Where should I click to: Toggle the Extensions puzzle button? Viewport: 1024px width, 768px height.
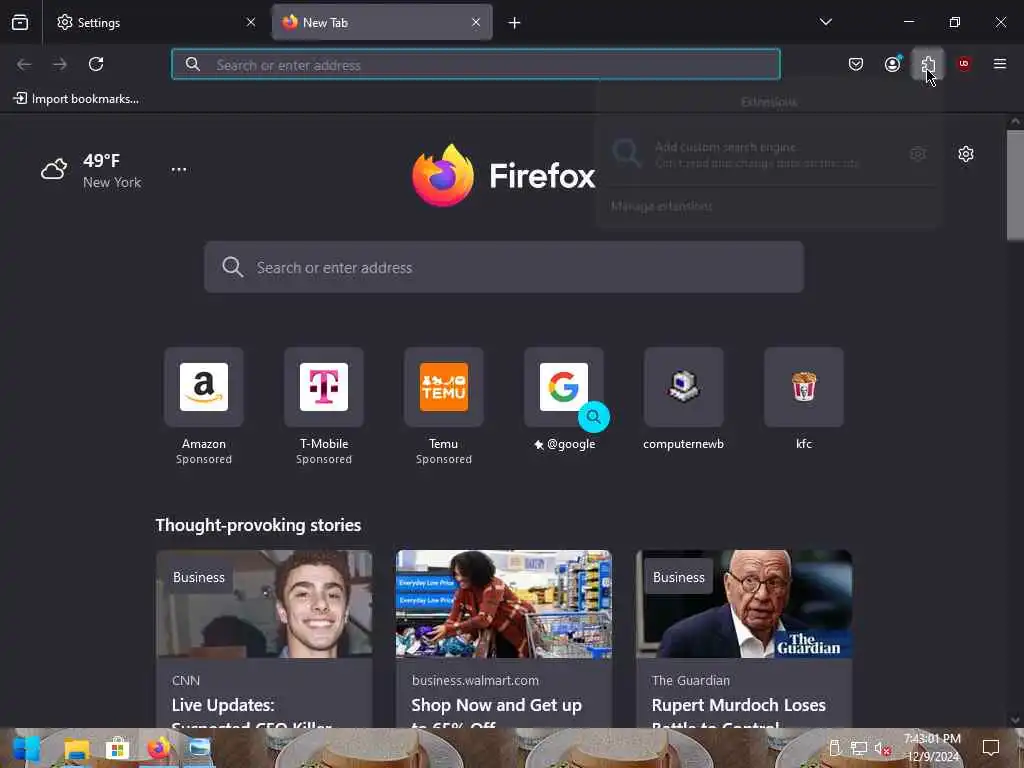928,64
